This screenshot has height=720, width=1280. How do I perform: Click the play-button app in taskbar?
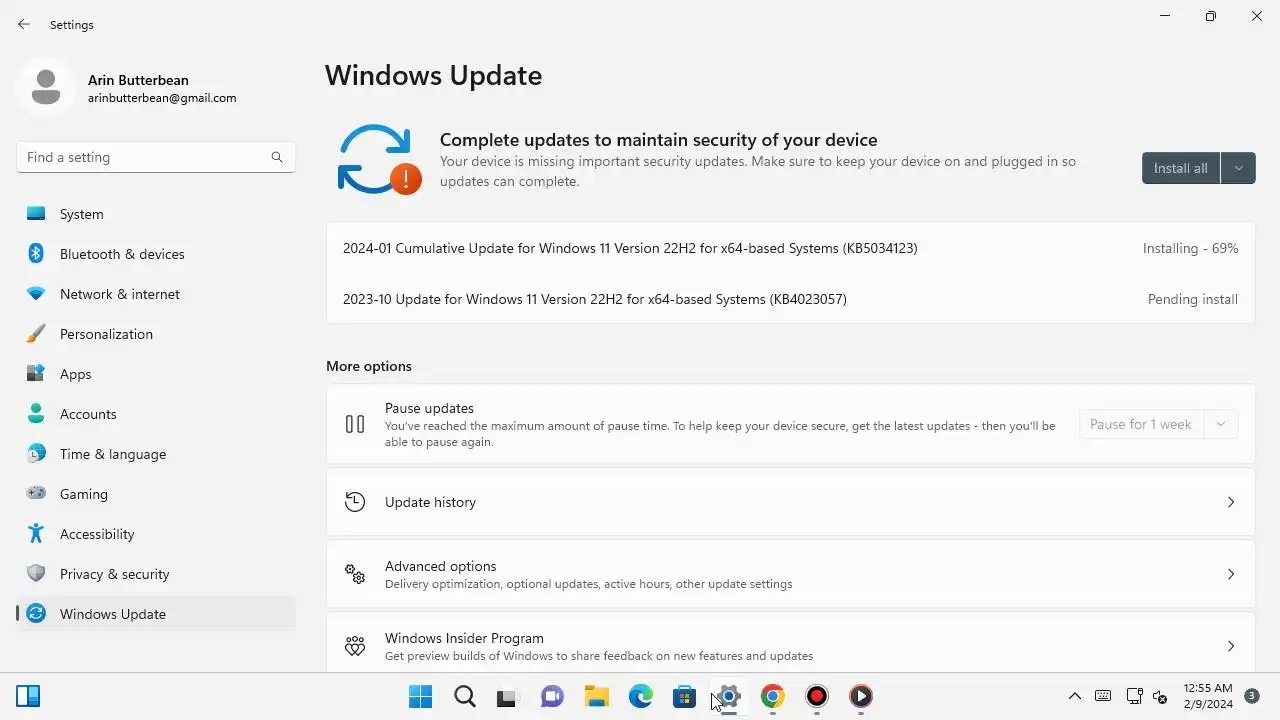(861, 696)
